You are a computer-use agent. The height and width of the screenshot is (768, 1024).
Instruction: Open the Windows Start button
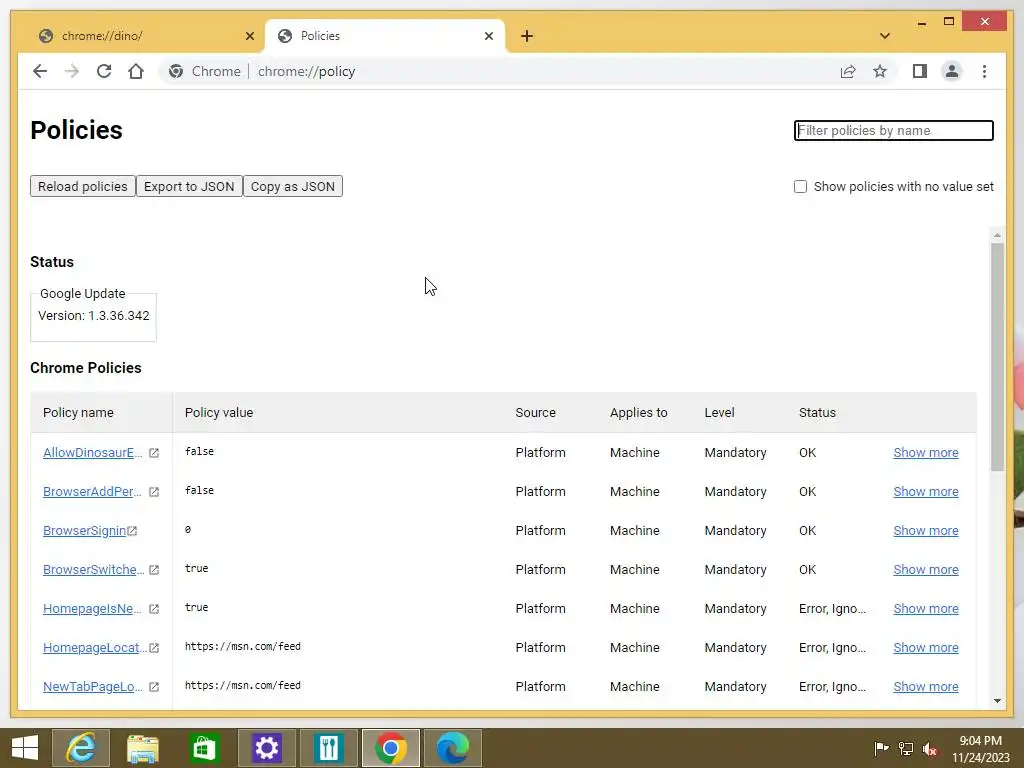tap(25, 748)
